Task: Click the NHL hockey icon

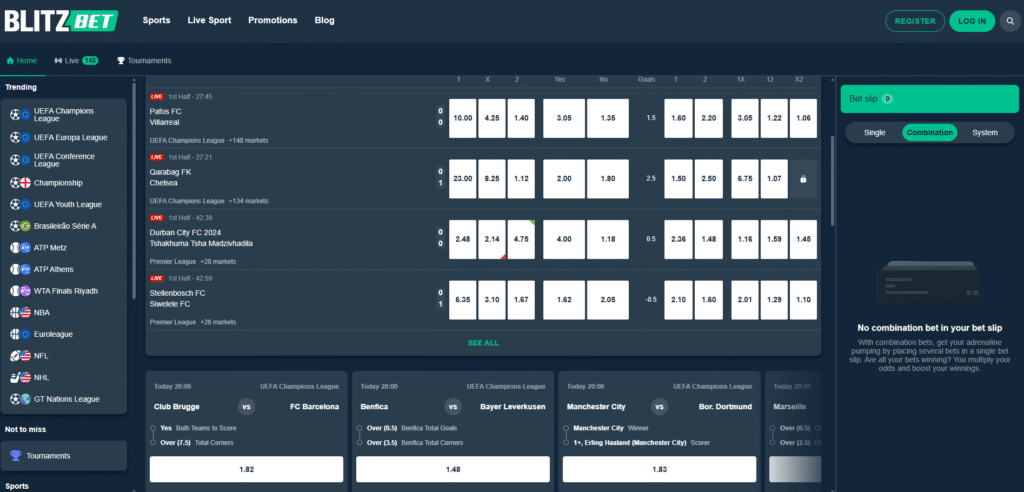Action: click(21, 378)
